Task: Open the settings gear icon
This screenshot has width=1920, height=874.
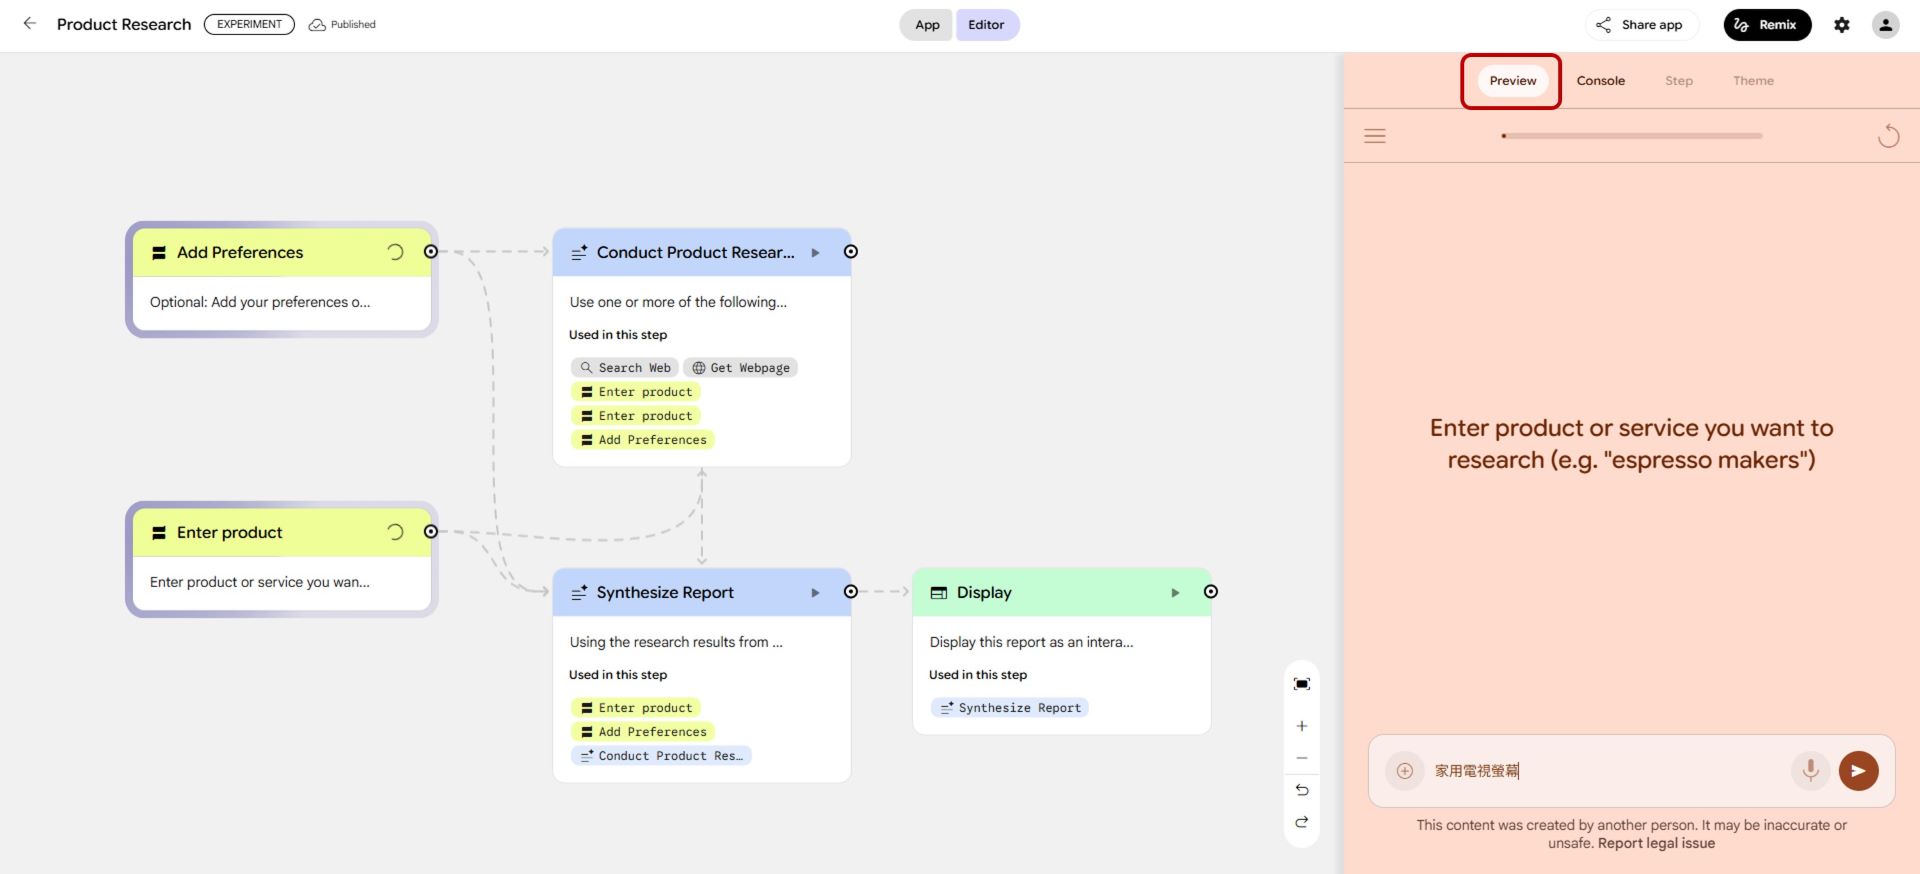Action: pyautogui.click(x=1841, y=25)
